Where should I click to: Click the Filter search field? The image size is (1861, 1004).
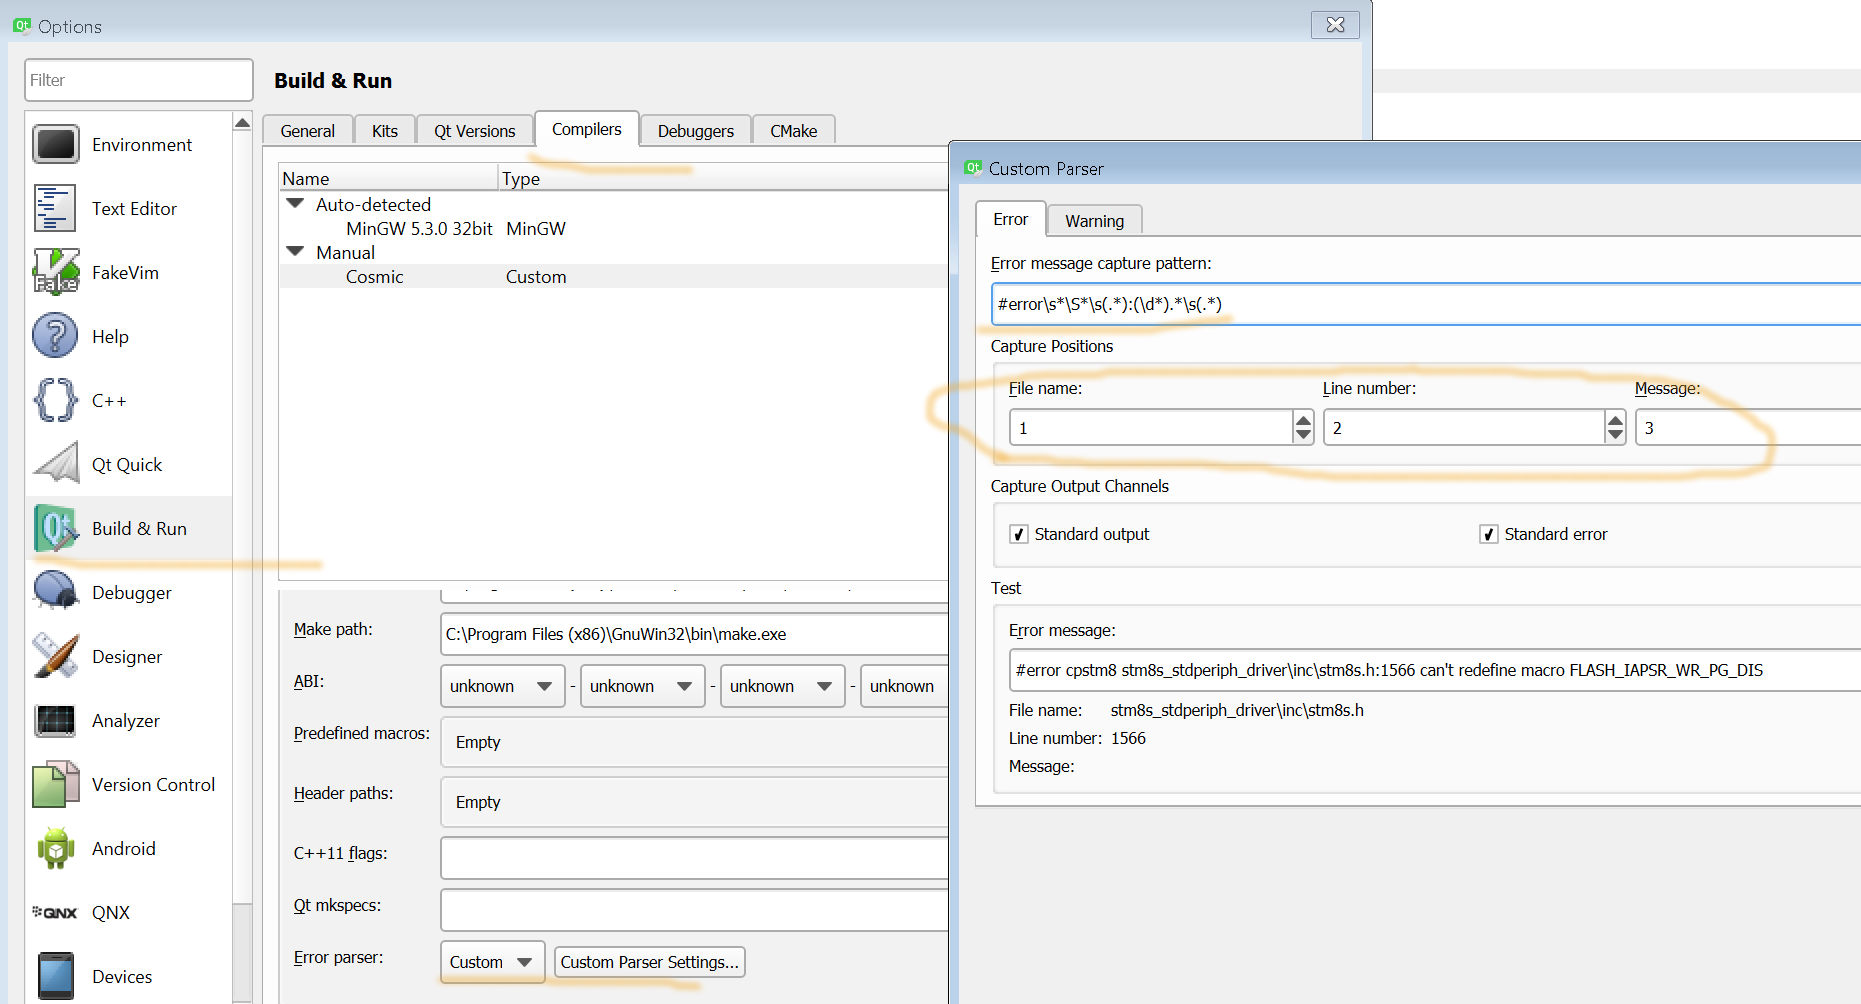(x=139, y=80)
